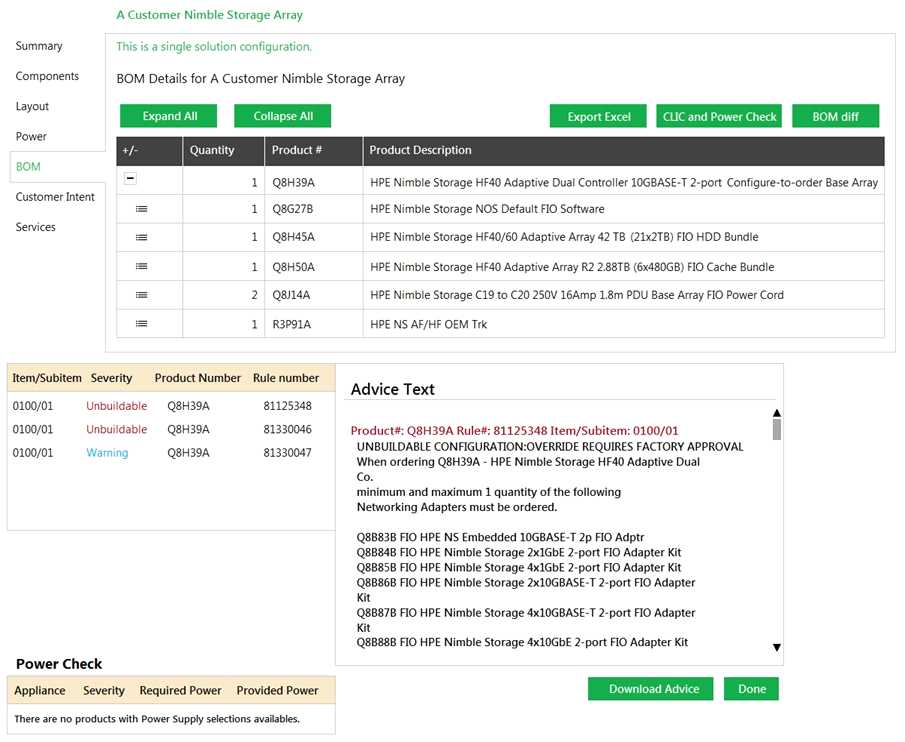Click the list icon for Q8H45A row

(x=141, y=237)
